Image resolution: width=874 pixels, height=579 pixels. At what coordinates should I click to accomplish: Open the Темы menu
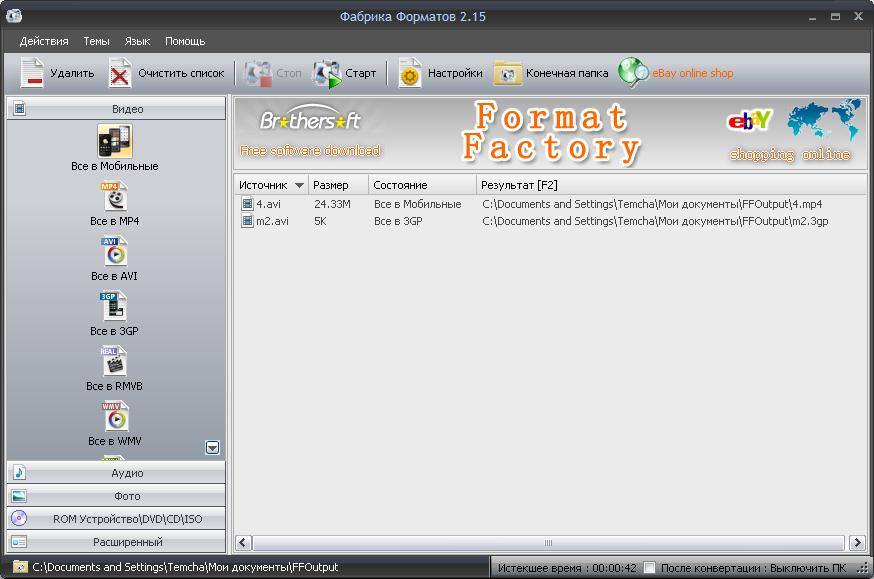[x=96, y=41]
